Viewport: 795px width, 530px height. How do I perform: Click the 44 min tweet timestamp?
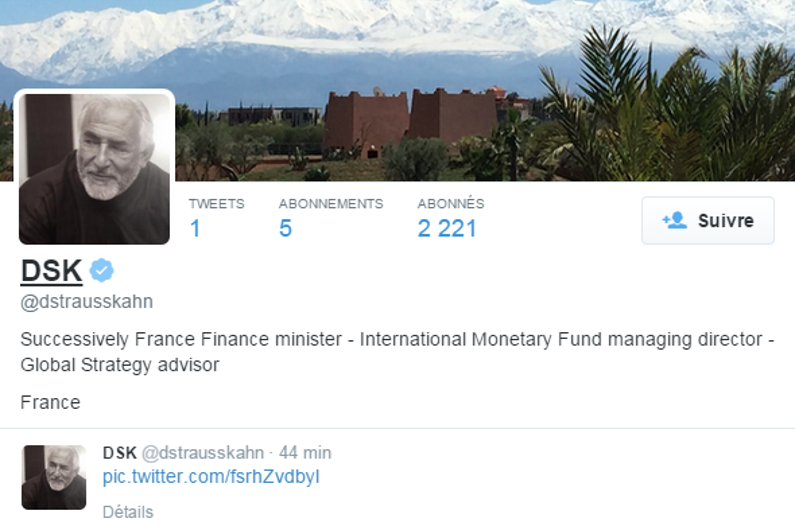coord(305,452)
